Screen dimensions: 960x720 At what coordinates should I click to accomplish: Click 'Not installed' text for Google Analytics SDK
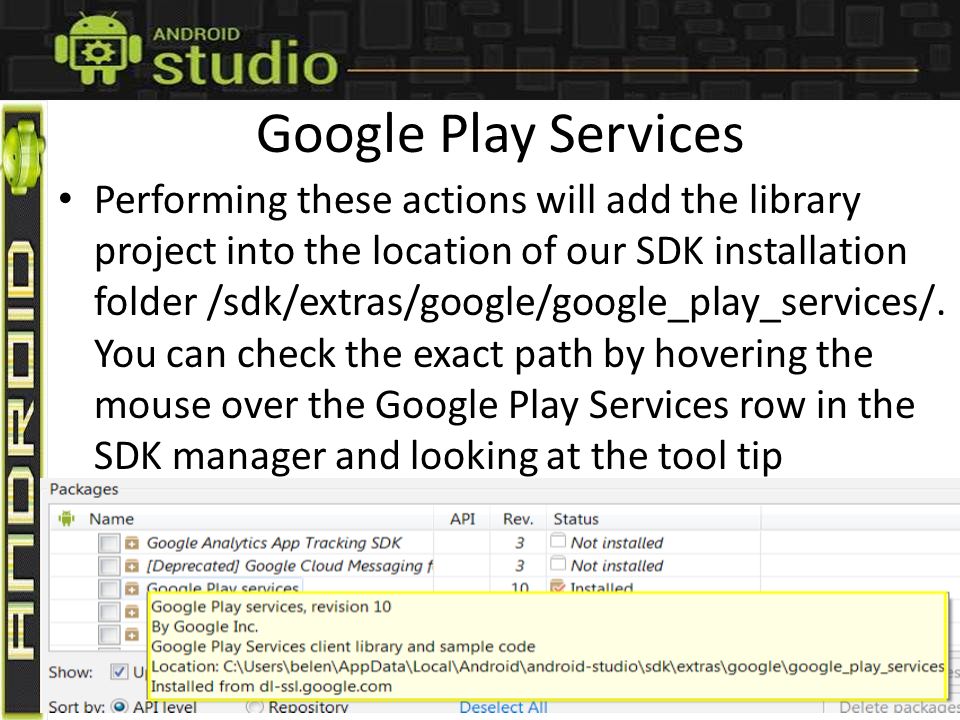coord(617,543)
